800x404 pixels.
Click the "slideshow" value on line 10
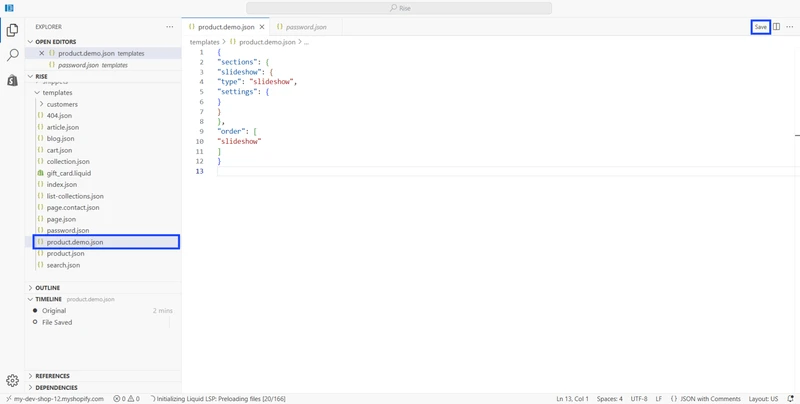[239, 141]
